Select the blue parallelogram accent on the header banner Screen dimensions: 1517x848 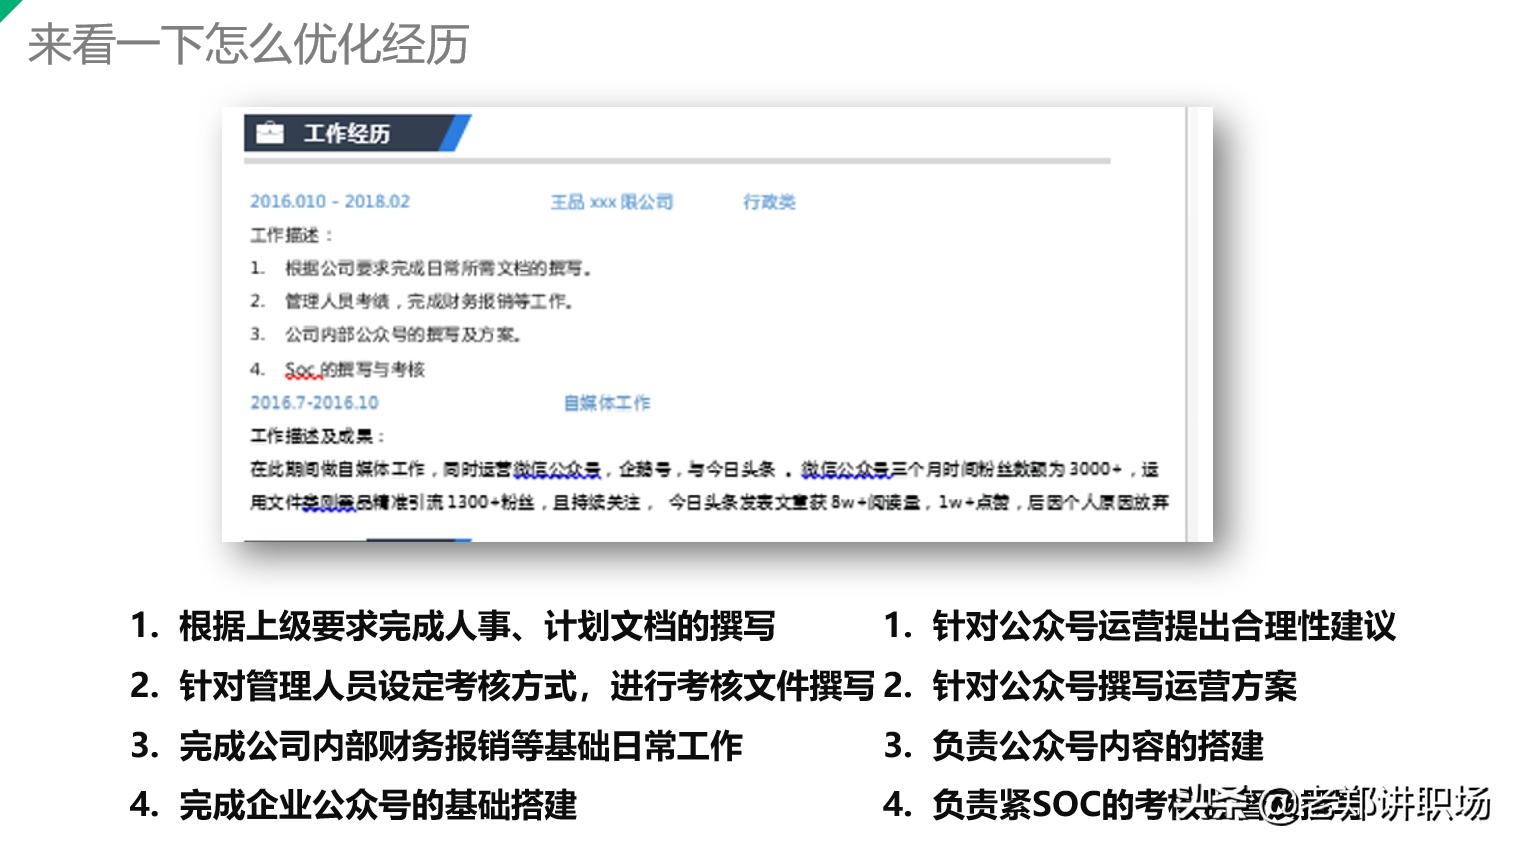pyautogui.click(x=457, y=133)
